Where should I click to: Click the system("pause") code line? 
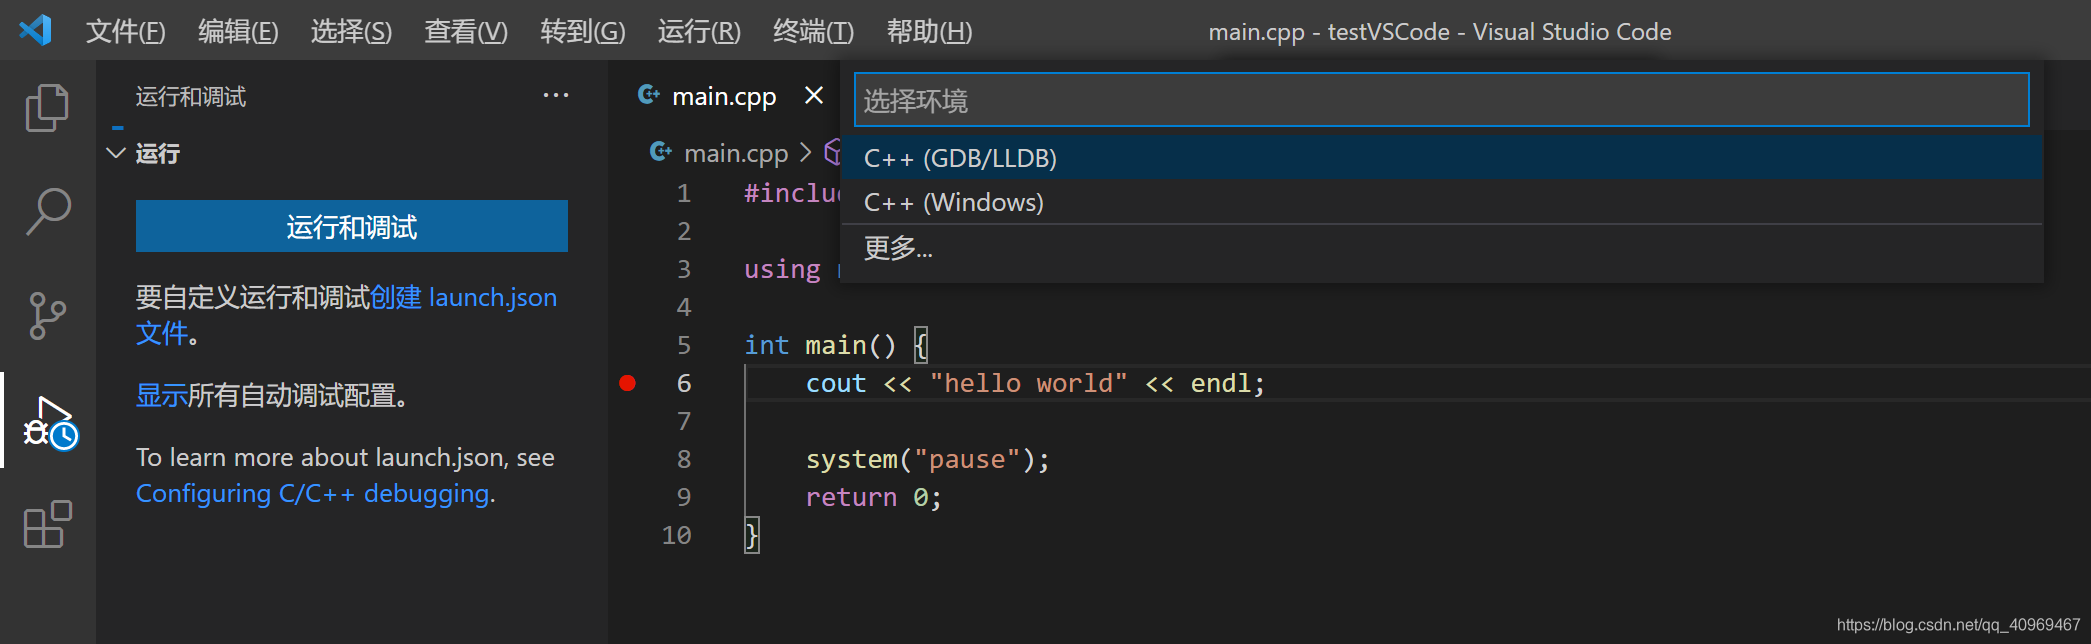928,459
